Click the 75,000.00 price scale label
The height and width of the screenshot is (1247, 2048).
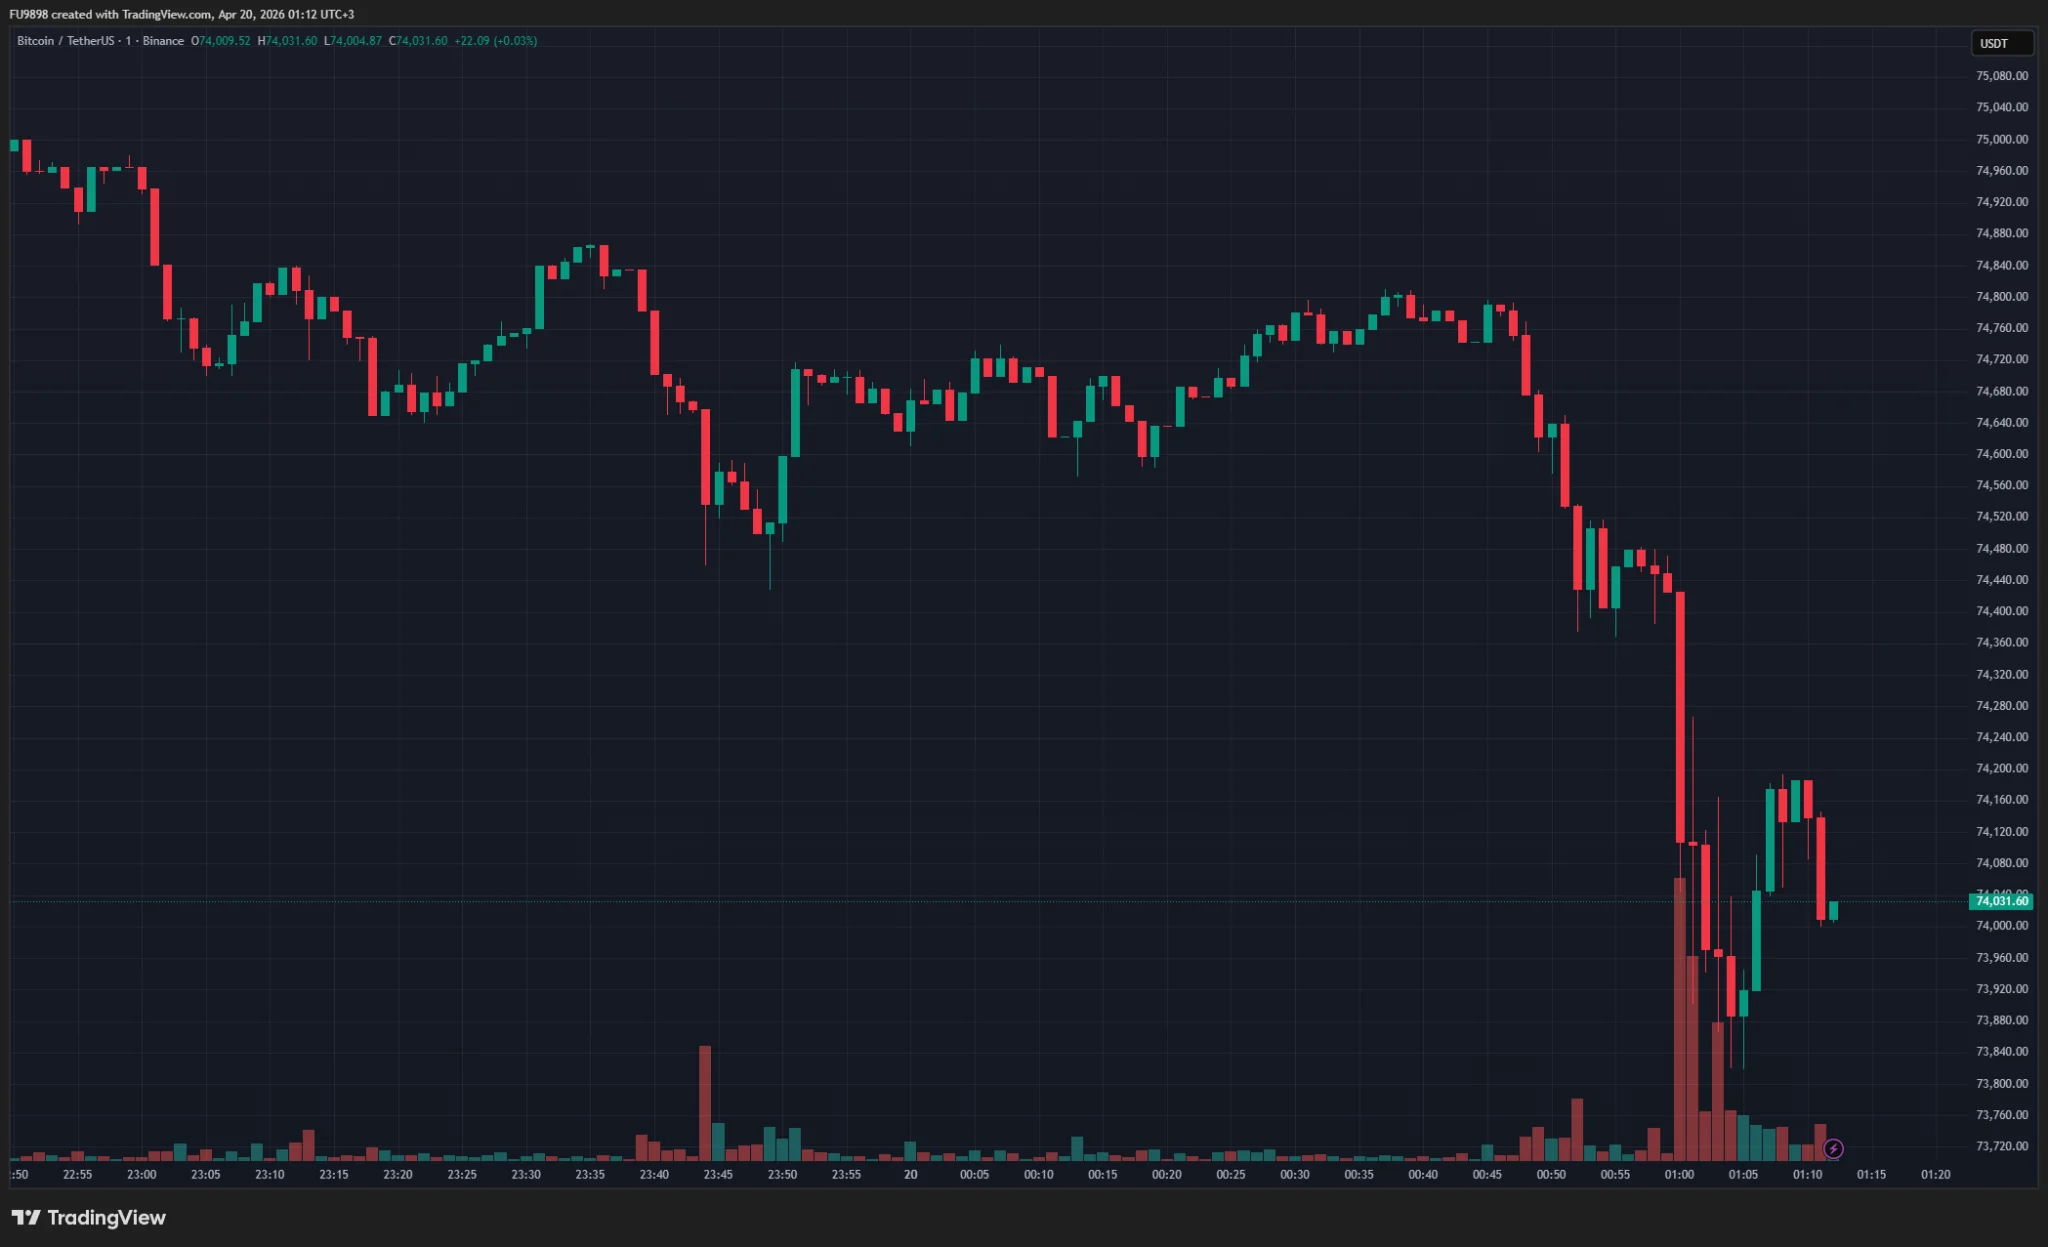coord(2001,139)
